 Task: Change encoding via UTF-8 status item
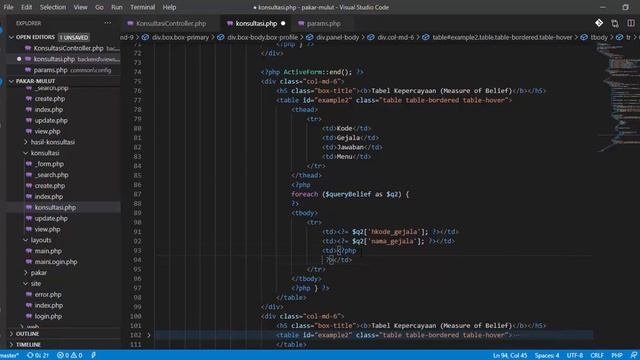575,355
